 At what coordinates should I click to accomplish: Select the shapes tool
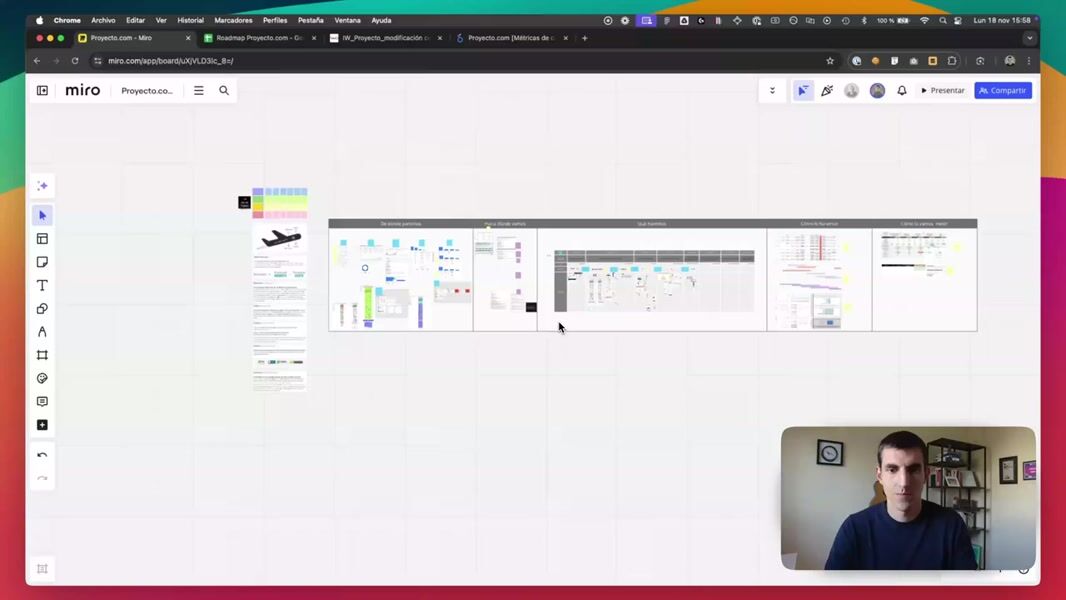coord(42,309)
